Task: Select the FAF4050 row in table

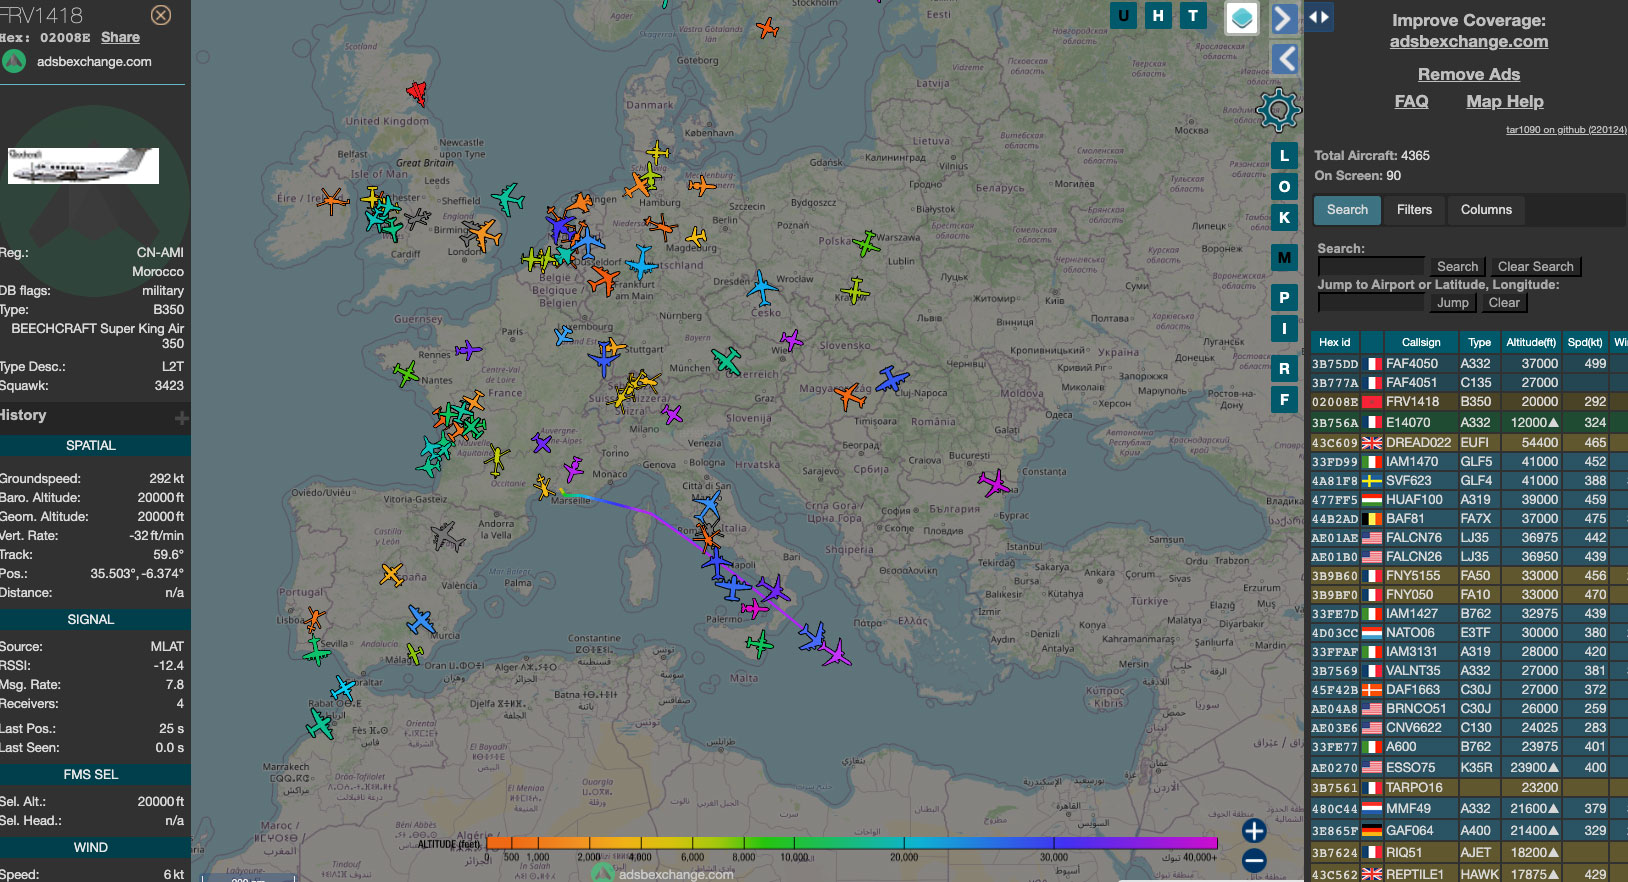Action: [1469, 364]
